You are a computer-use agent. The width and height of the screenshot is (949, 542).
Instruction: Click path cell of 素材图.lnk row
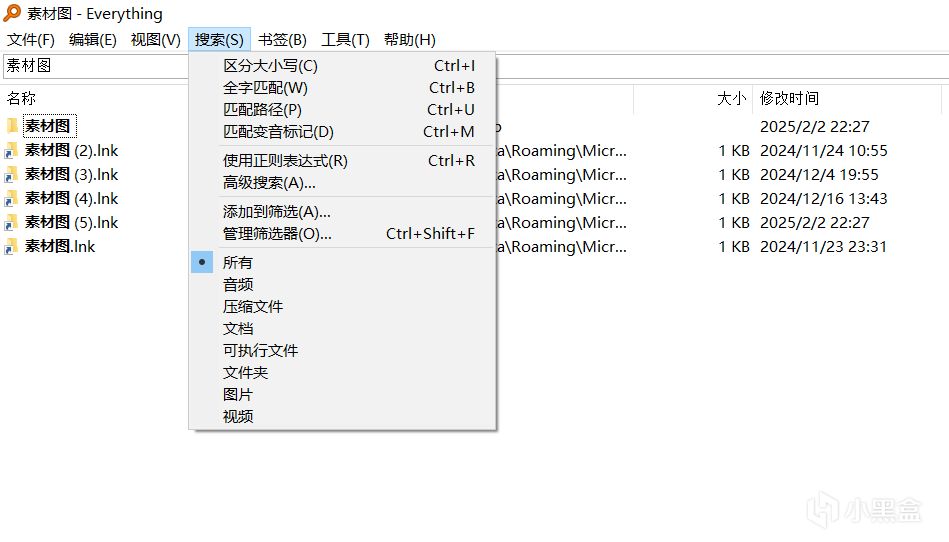click(562, 247)
